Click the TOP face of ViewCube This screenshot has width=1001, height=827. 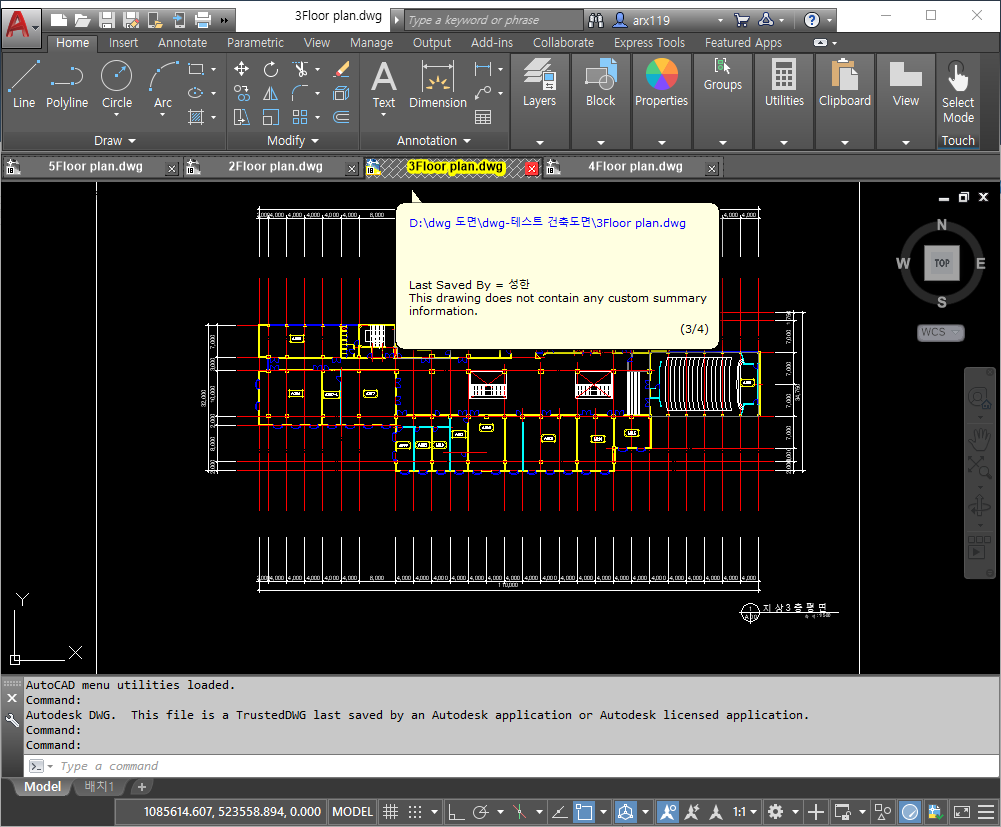pyautogui.click(x=941, y=263)
